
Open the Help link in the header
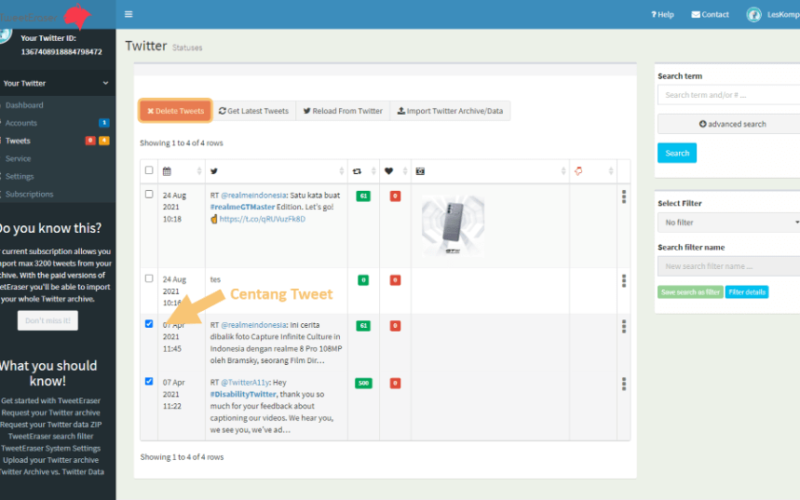click(662, 14)
